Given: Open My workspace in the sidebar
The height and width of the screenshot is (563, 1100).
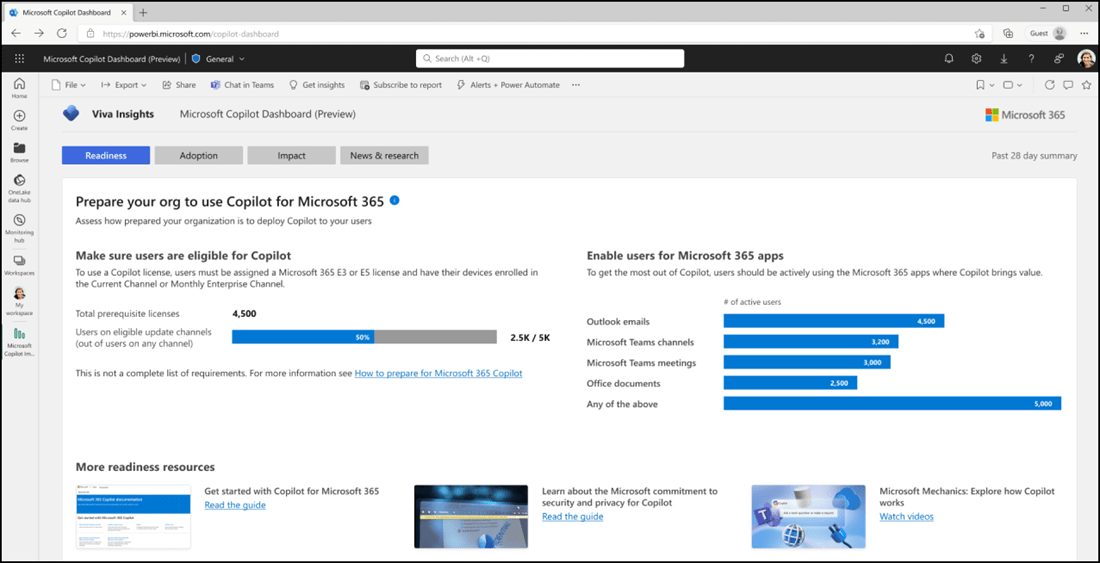Looking at the screenshot, I should (x=20, y=301).
